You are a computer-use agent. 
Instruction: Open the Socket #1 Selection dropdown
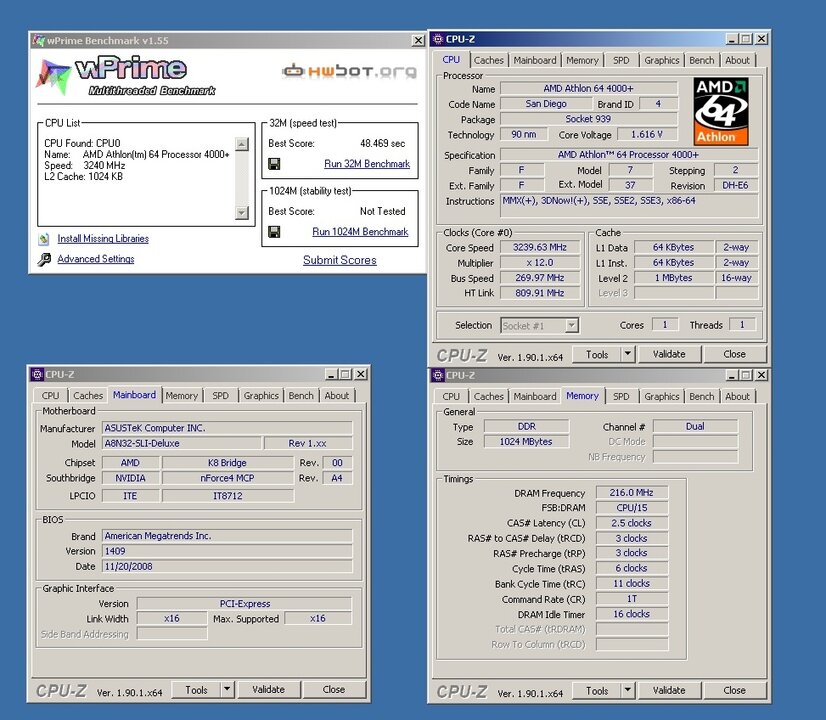pyautogui.click(x=572, y=326)
